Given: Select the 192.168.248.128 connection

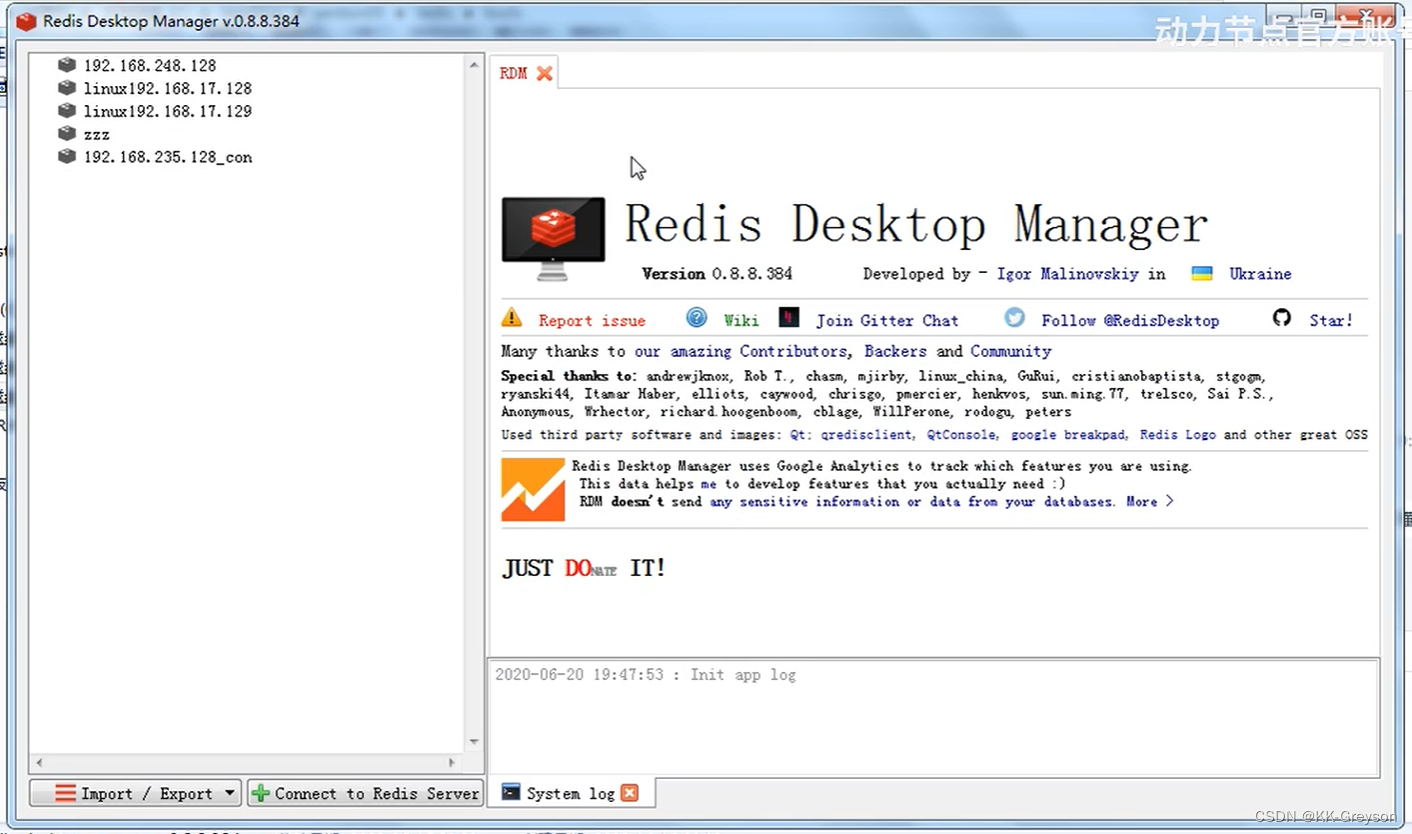Looking at the screenshot, I should pos(150,65).
